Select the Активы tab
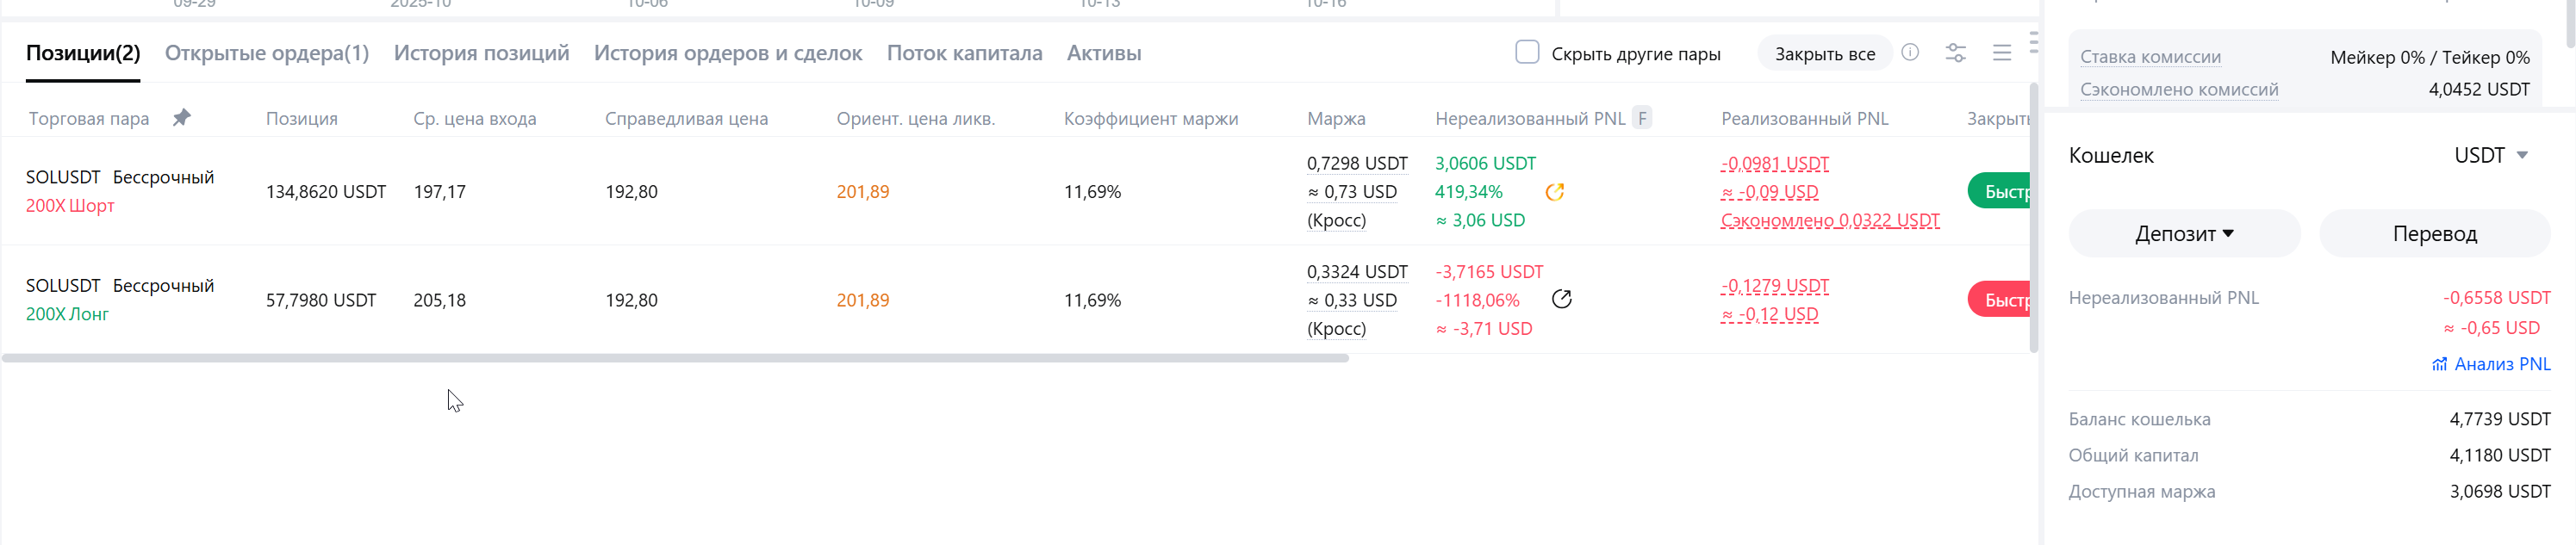 tap(1103, 53)
